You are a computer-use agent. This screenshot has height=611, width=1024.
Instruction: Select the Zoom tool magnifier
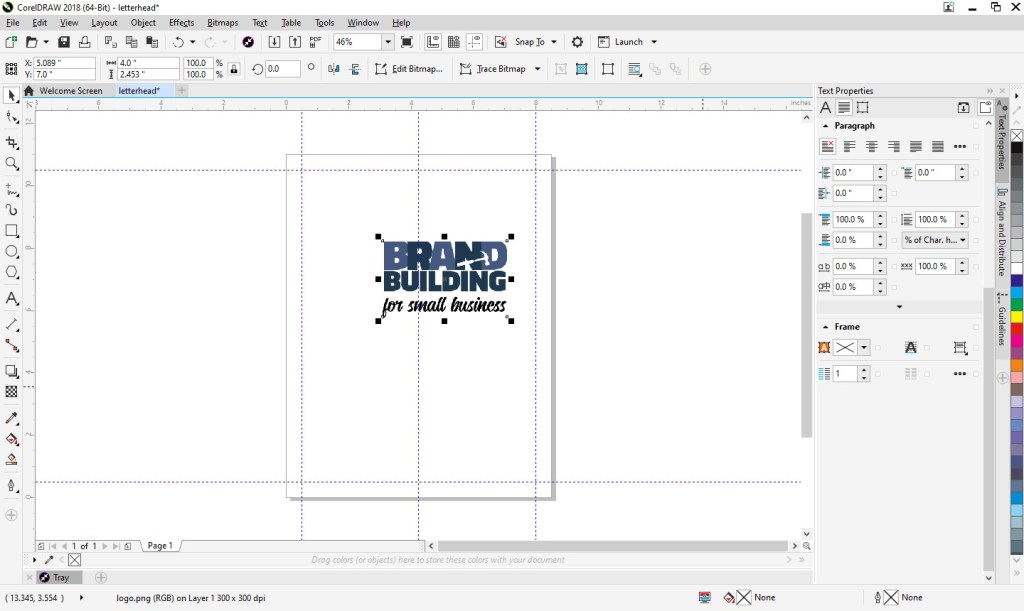[12, 164]
